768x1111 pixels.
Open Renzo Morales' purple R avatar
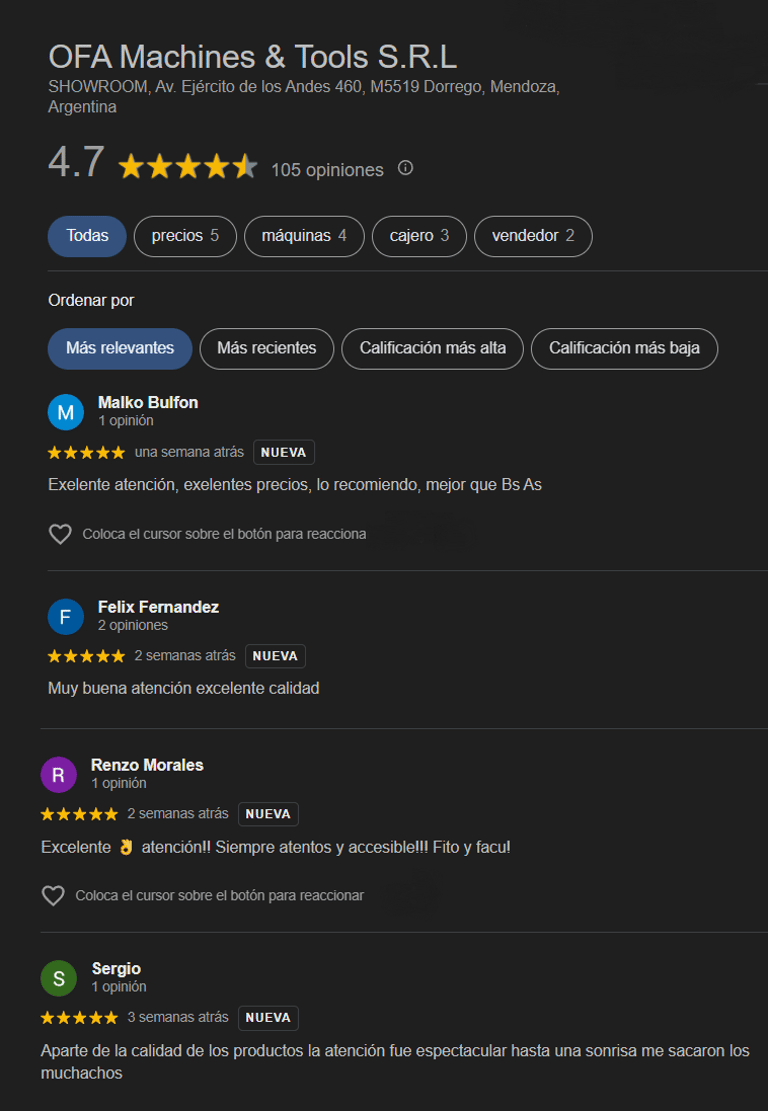click(x=59, y=775)
